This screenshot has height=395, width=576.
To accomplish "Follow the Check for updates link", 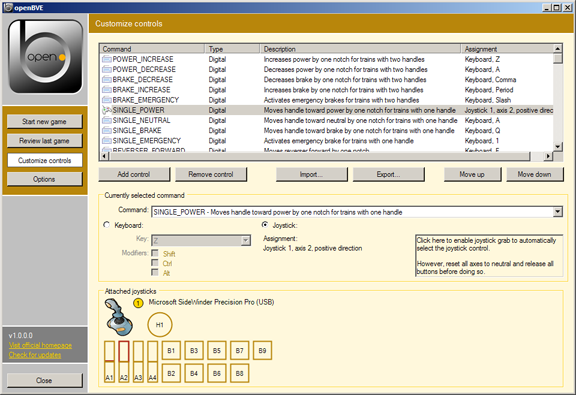I will (x=35, y=355).
